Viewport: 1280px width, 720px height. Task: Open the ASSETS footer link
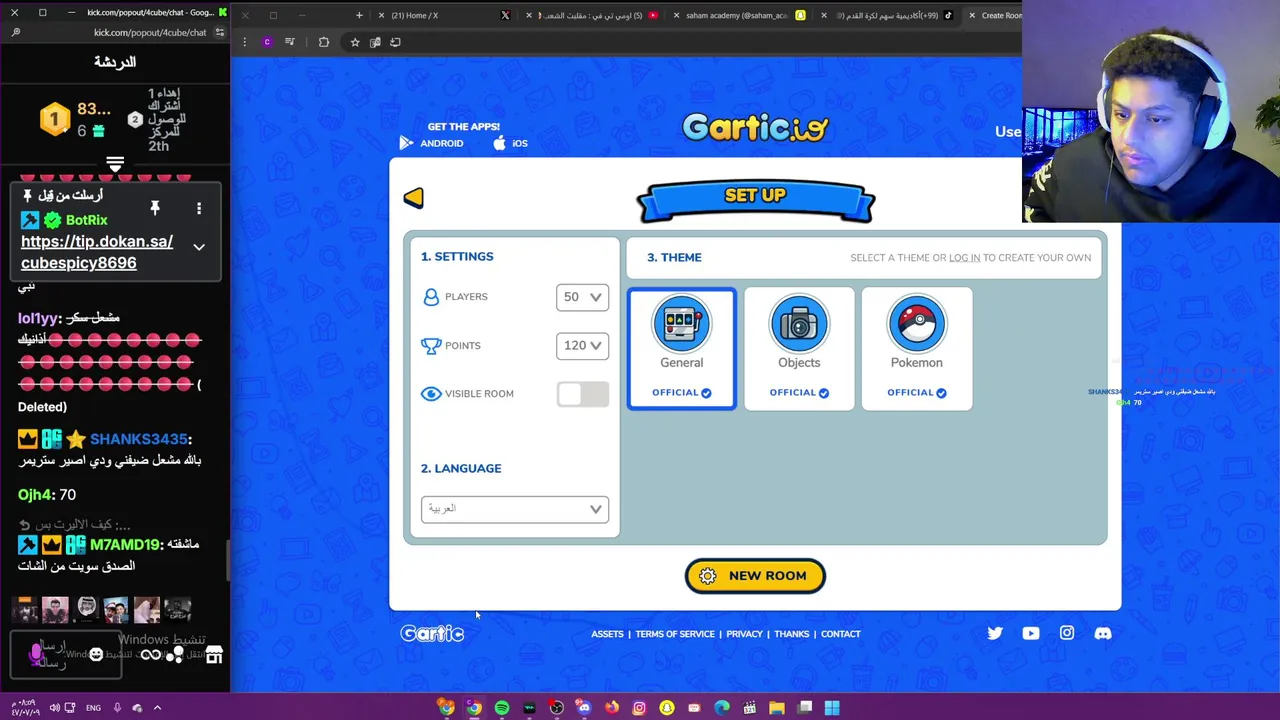point(607,634)
